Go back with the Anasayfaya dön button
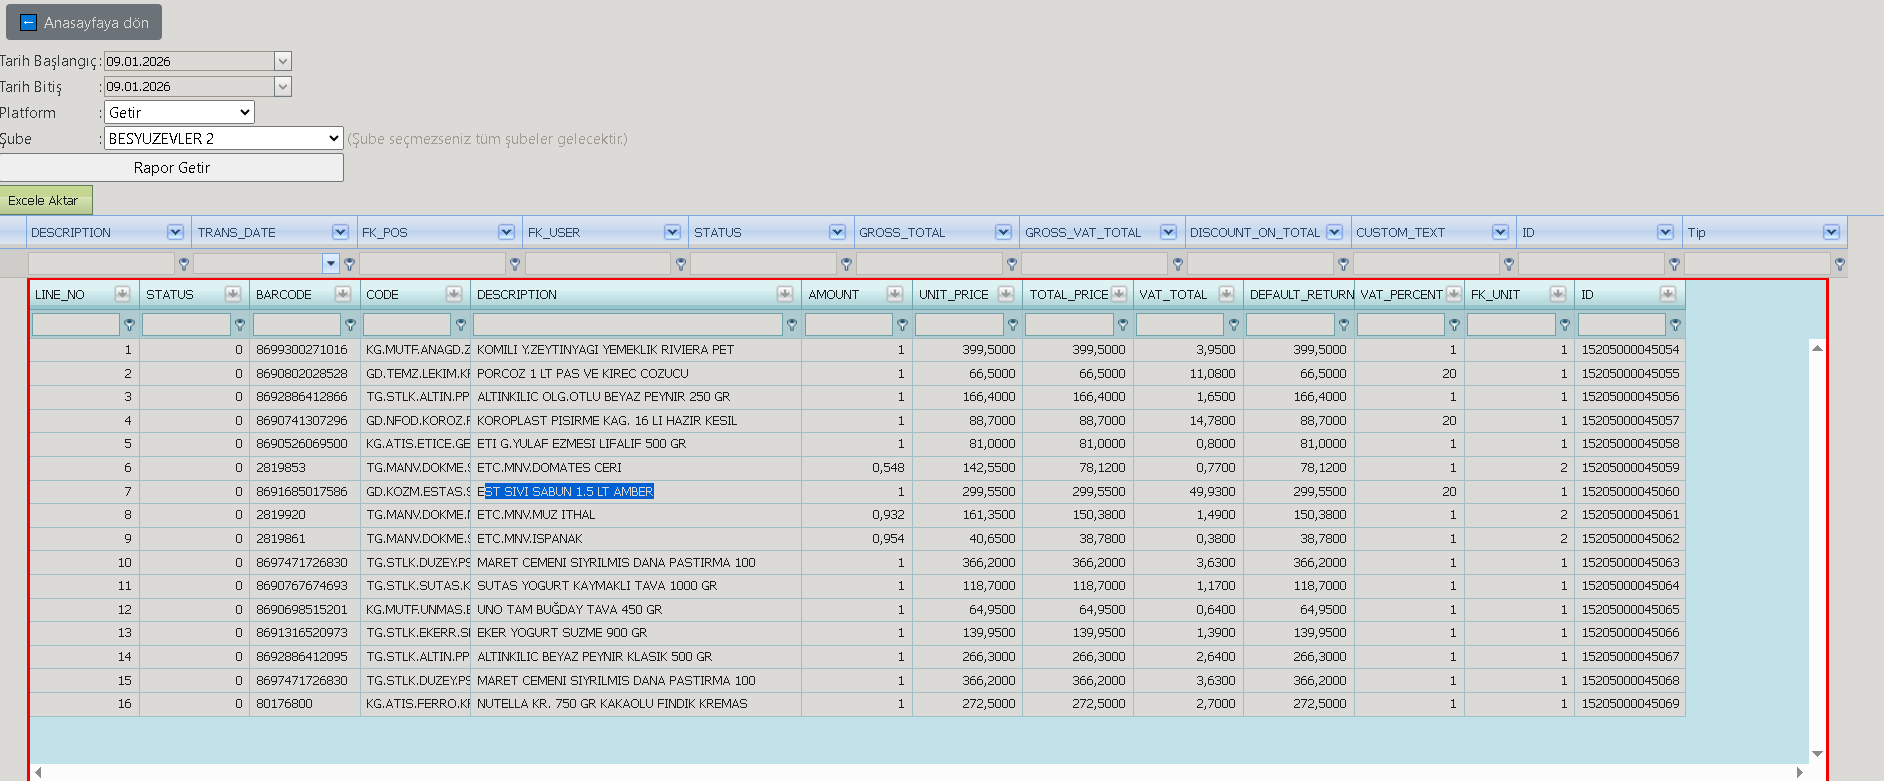Screen dimensions: 1884x781 (84, 22)
